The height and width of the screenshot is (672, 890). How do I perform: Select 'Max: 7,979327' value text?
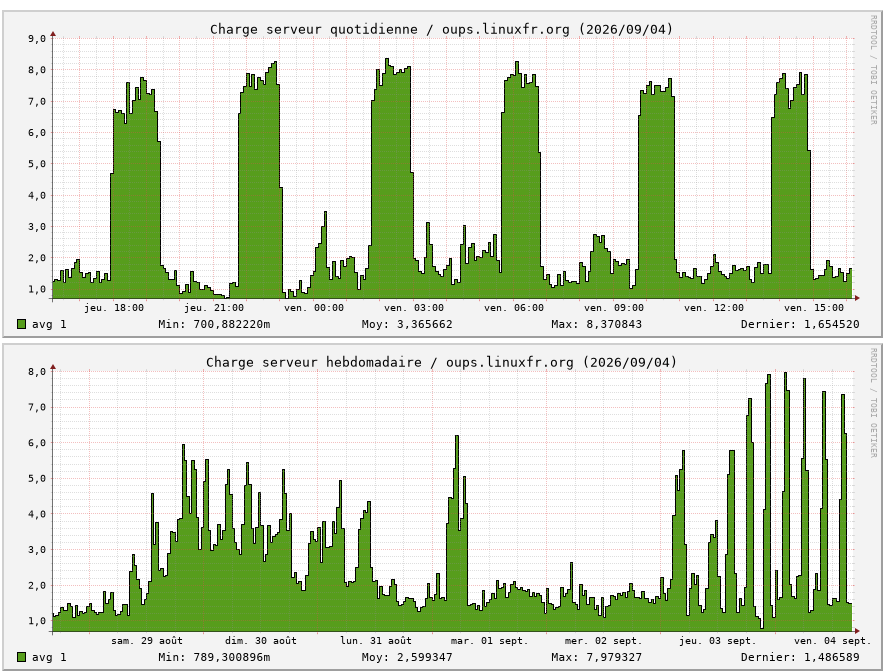pos(596,657)
